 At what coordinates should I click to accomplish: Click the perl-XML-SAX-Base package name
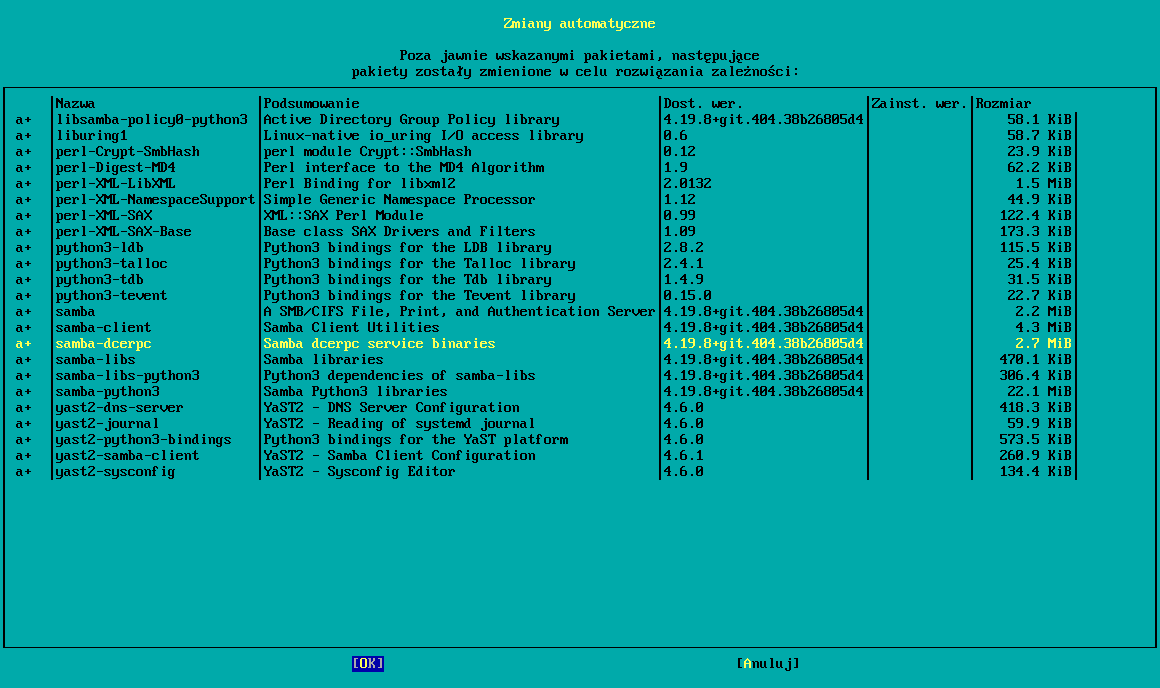point(124,232)
